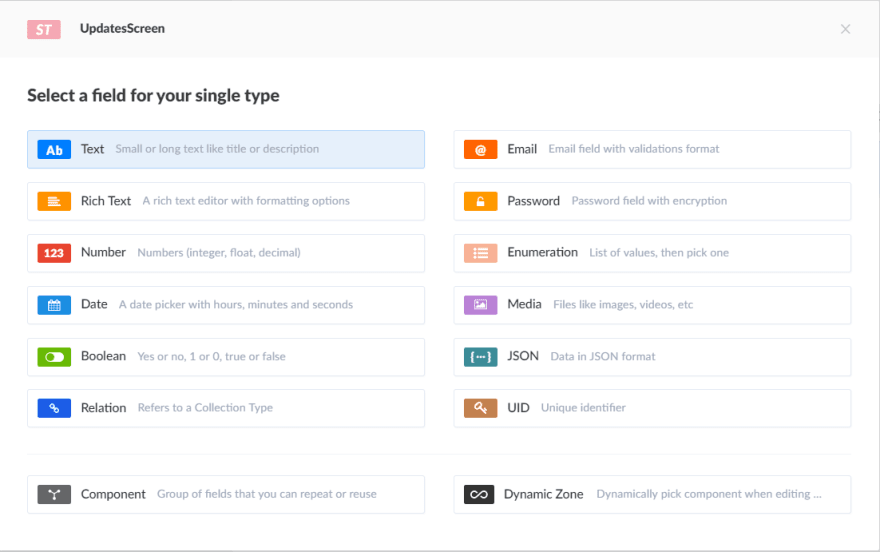Click 'Select a field for your single type' heading
This screenshot has height=552, width=880.
click(x=153, y=95)
